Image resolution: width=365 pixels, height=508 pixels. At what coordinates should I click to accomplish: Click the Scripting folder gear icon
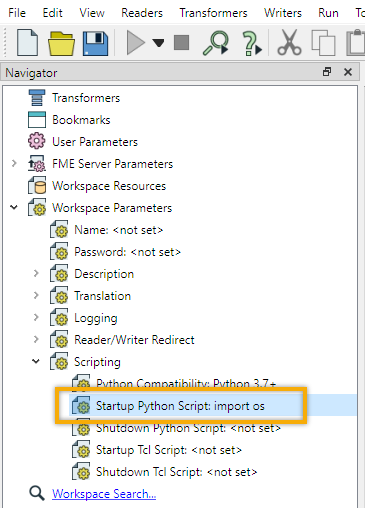pos(59,362)
